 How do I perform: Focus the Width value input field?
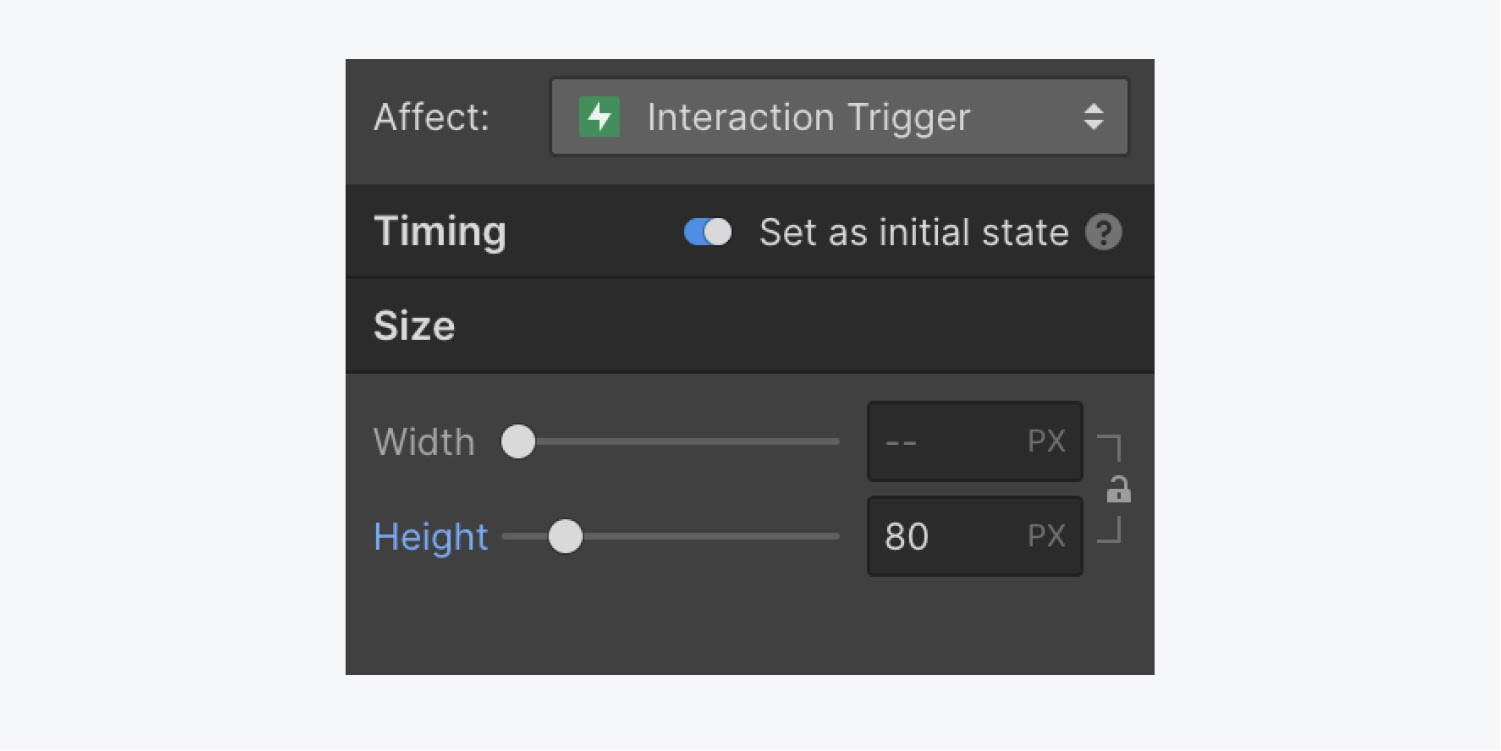[940, 442]
